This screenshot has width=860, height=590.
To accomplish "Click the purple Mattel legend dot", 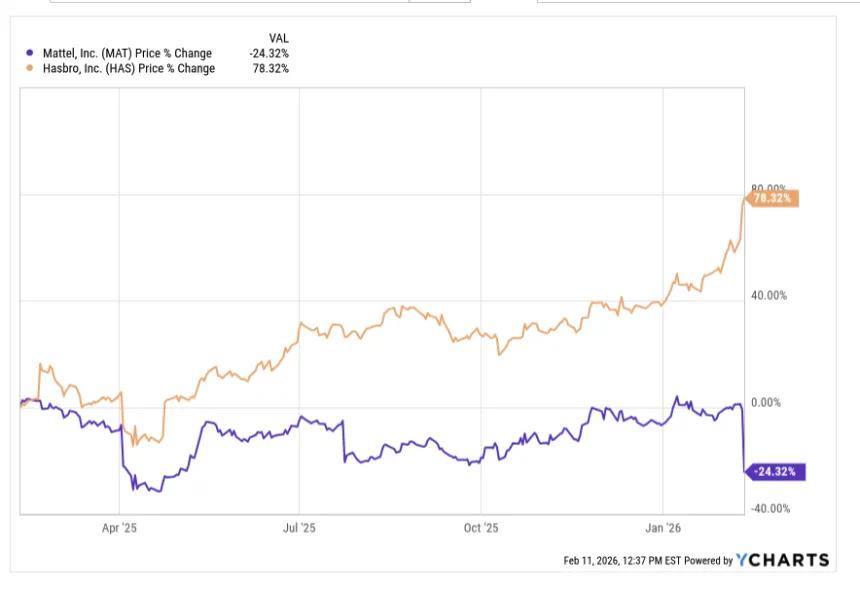I will [x=30, y=53].
